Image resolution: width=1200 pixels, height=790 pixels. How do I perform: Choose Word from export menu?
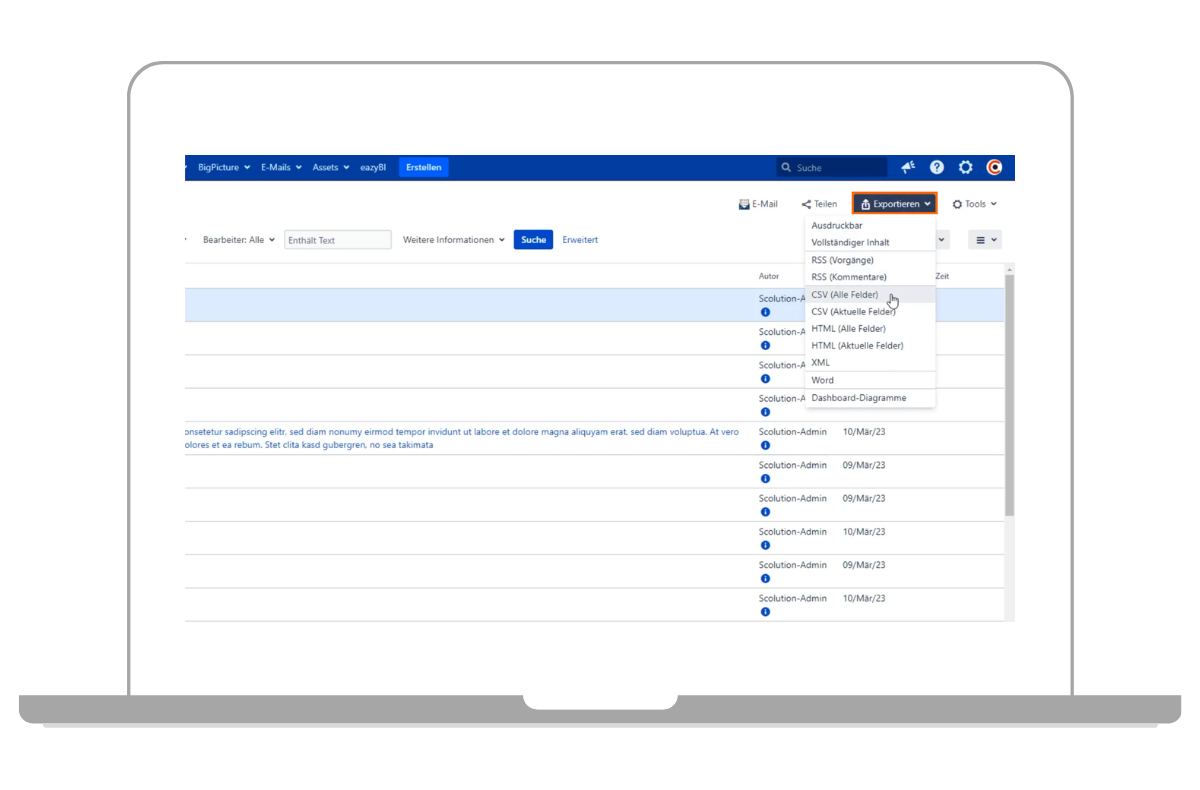823,380
